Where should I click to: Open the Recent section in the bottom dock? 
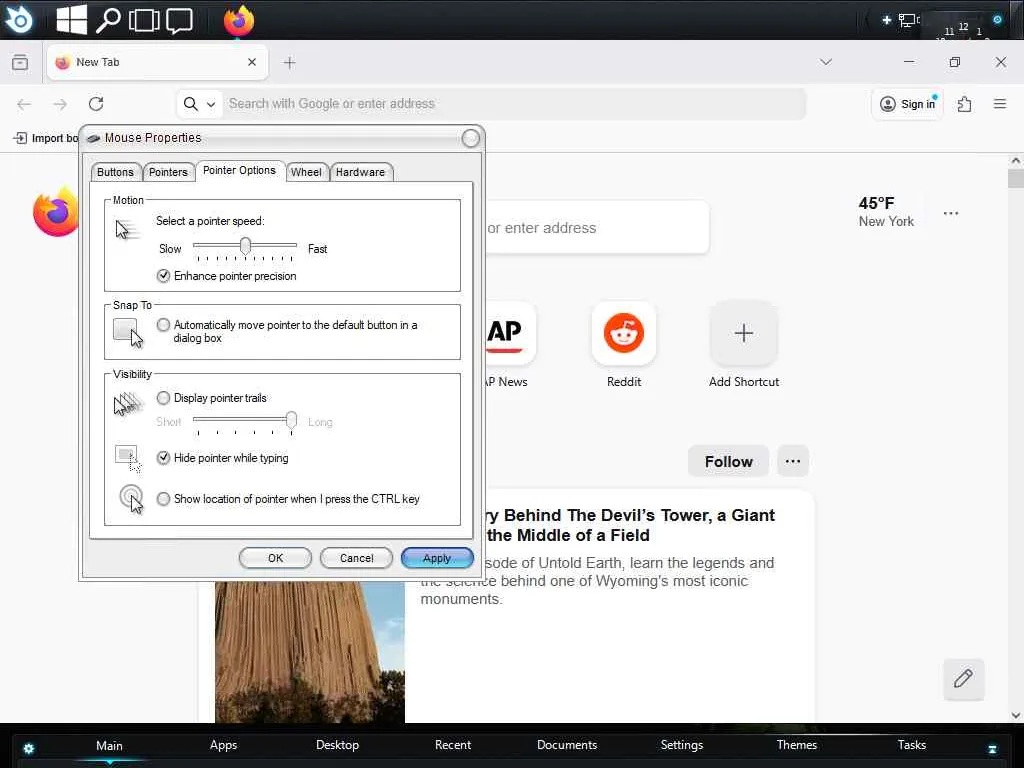coord(453,745)
